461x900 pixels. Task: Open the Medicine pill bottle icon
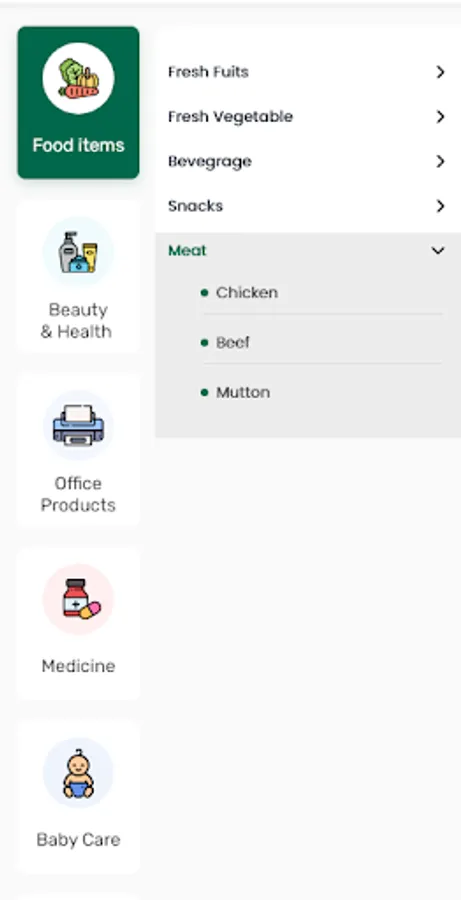click(78, 599)
